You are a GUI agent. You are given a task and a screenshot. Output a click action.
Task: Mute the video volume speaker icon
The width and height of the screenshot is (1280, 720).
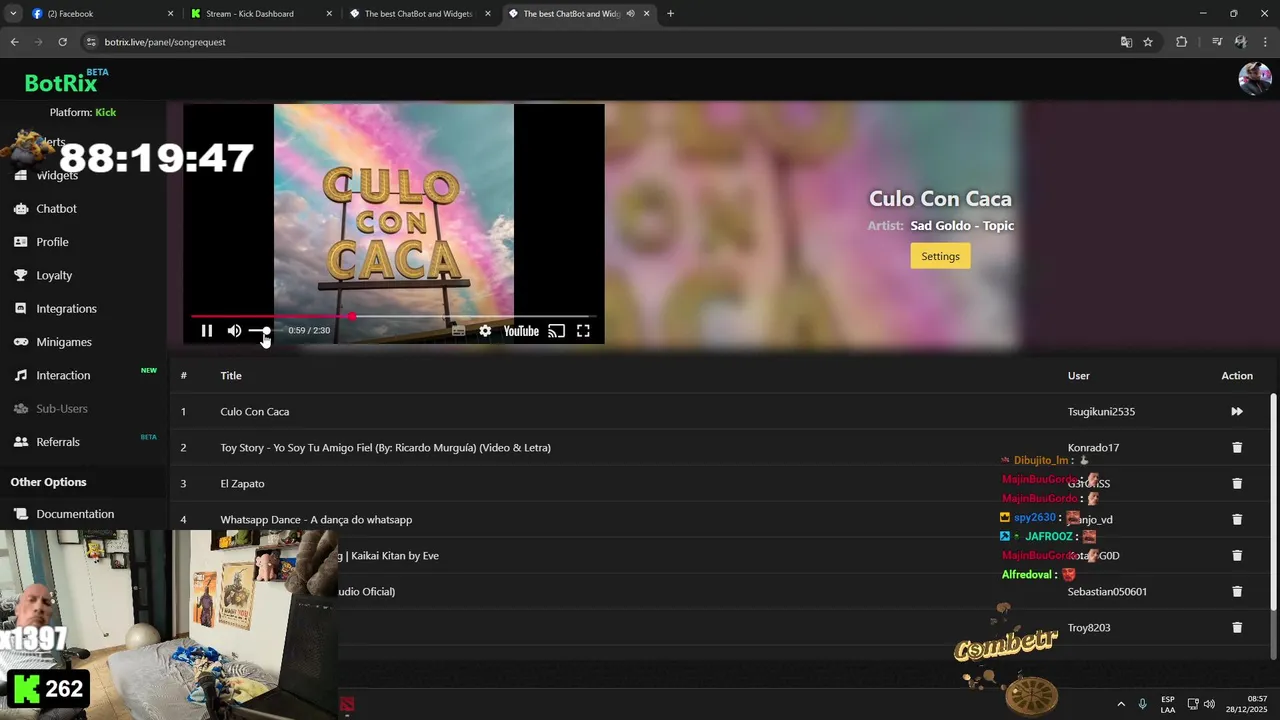point(234,331)
